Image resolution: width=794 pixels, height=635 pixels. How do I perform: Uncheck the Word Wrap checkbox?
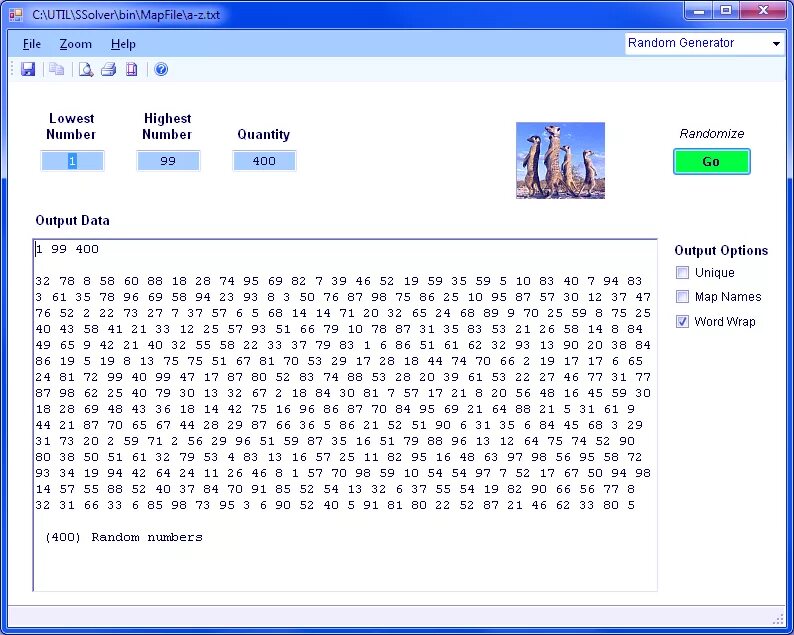click(682, 321)
